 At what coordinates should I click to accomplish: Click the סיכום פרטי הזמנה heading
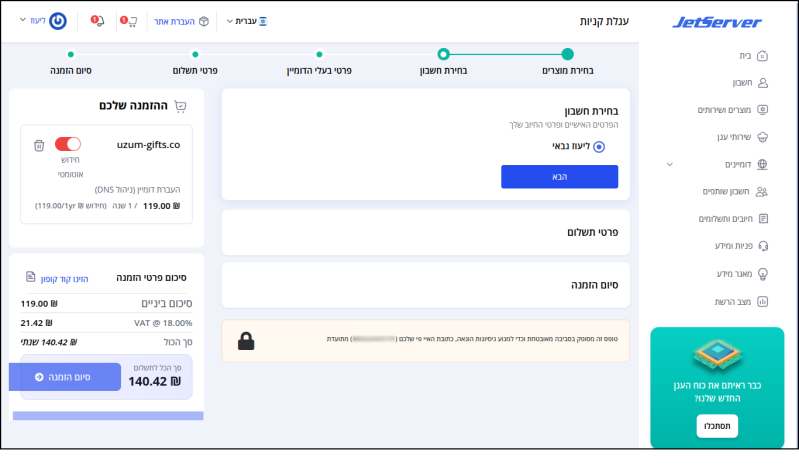[x=151, y=278]
